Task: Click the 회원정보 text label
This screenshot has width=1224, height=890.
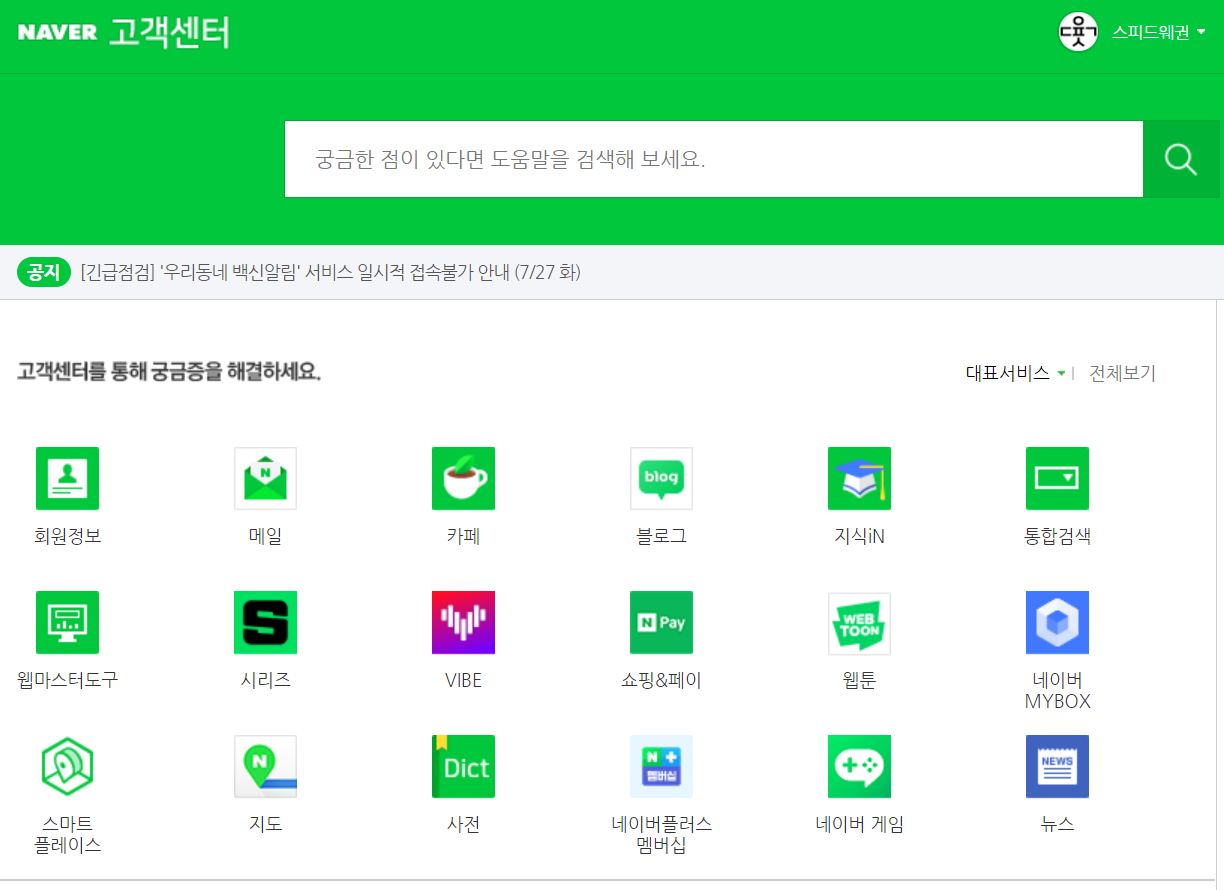Action: pyautogui.click(x=67, y=536)
